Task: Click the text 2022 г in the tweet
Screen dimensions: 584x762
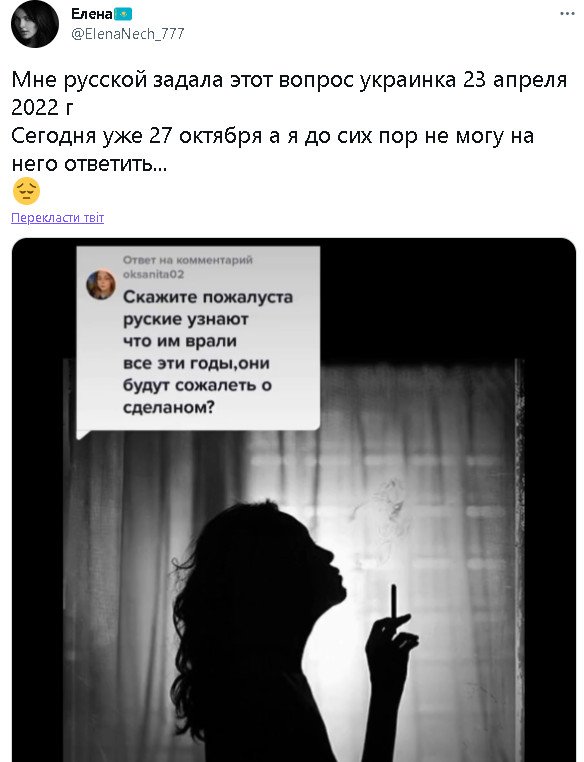Action: click(42, 108)
